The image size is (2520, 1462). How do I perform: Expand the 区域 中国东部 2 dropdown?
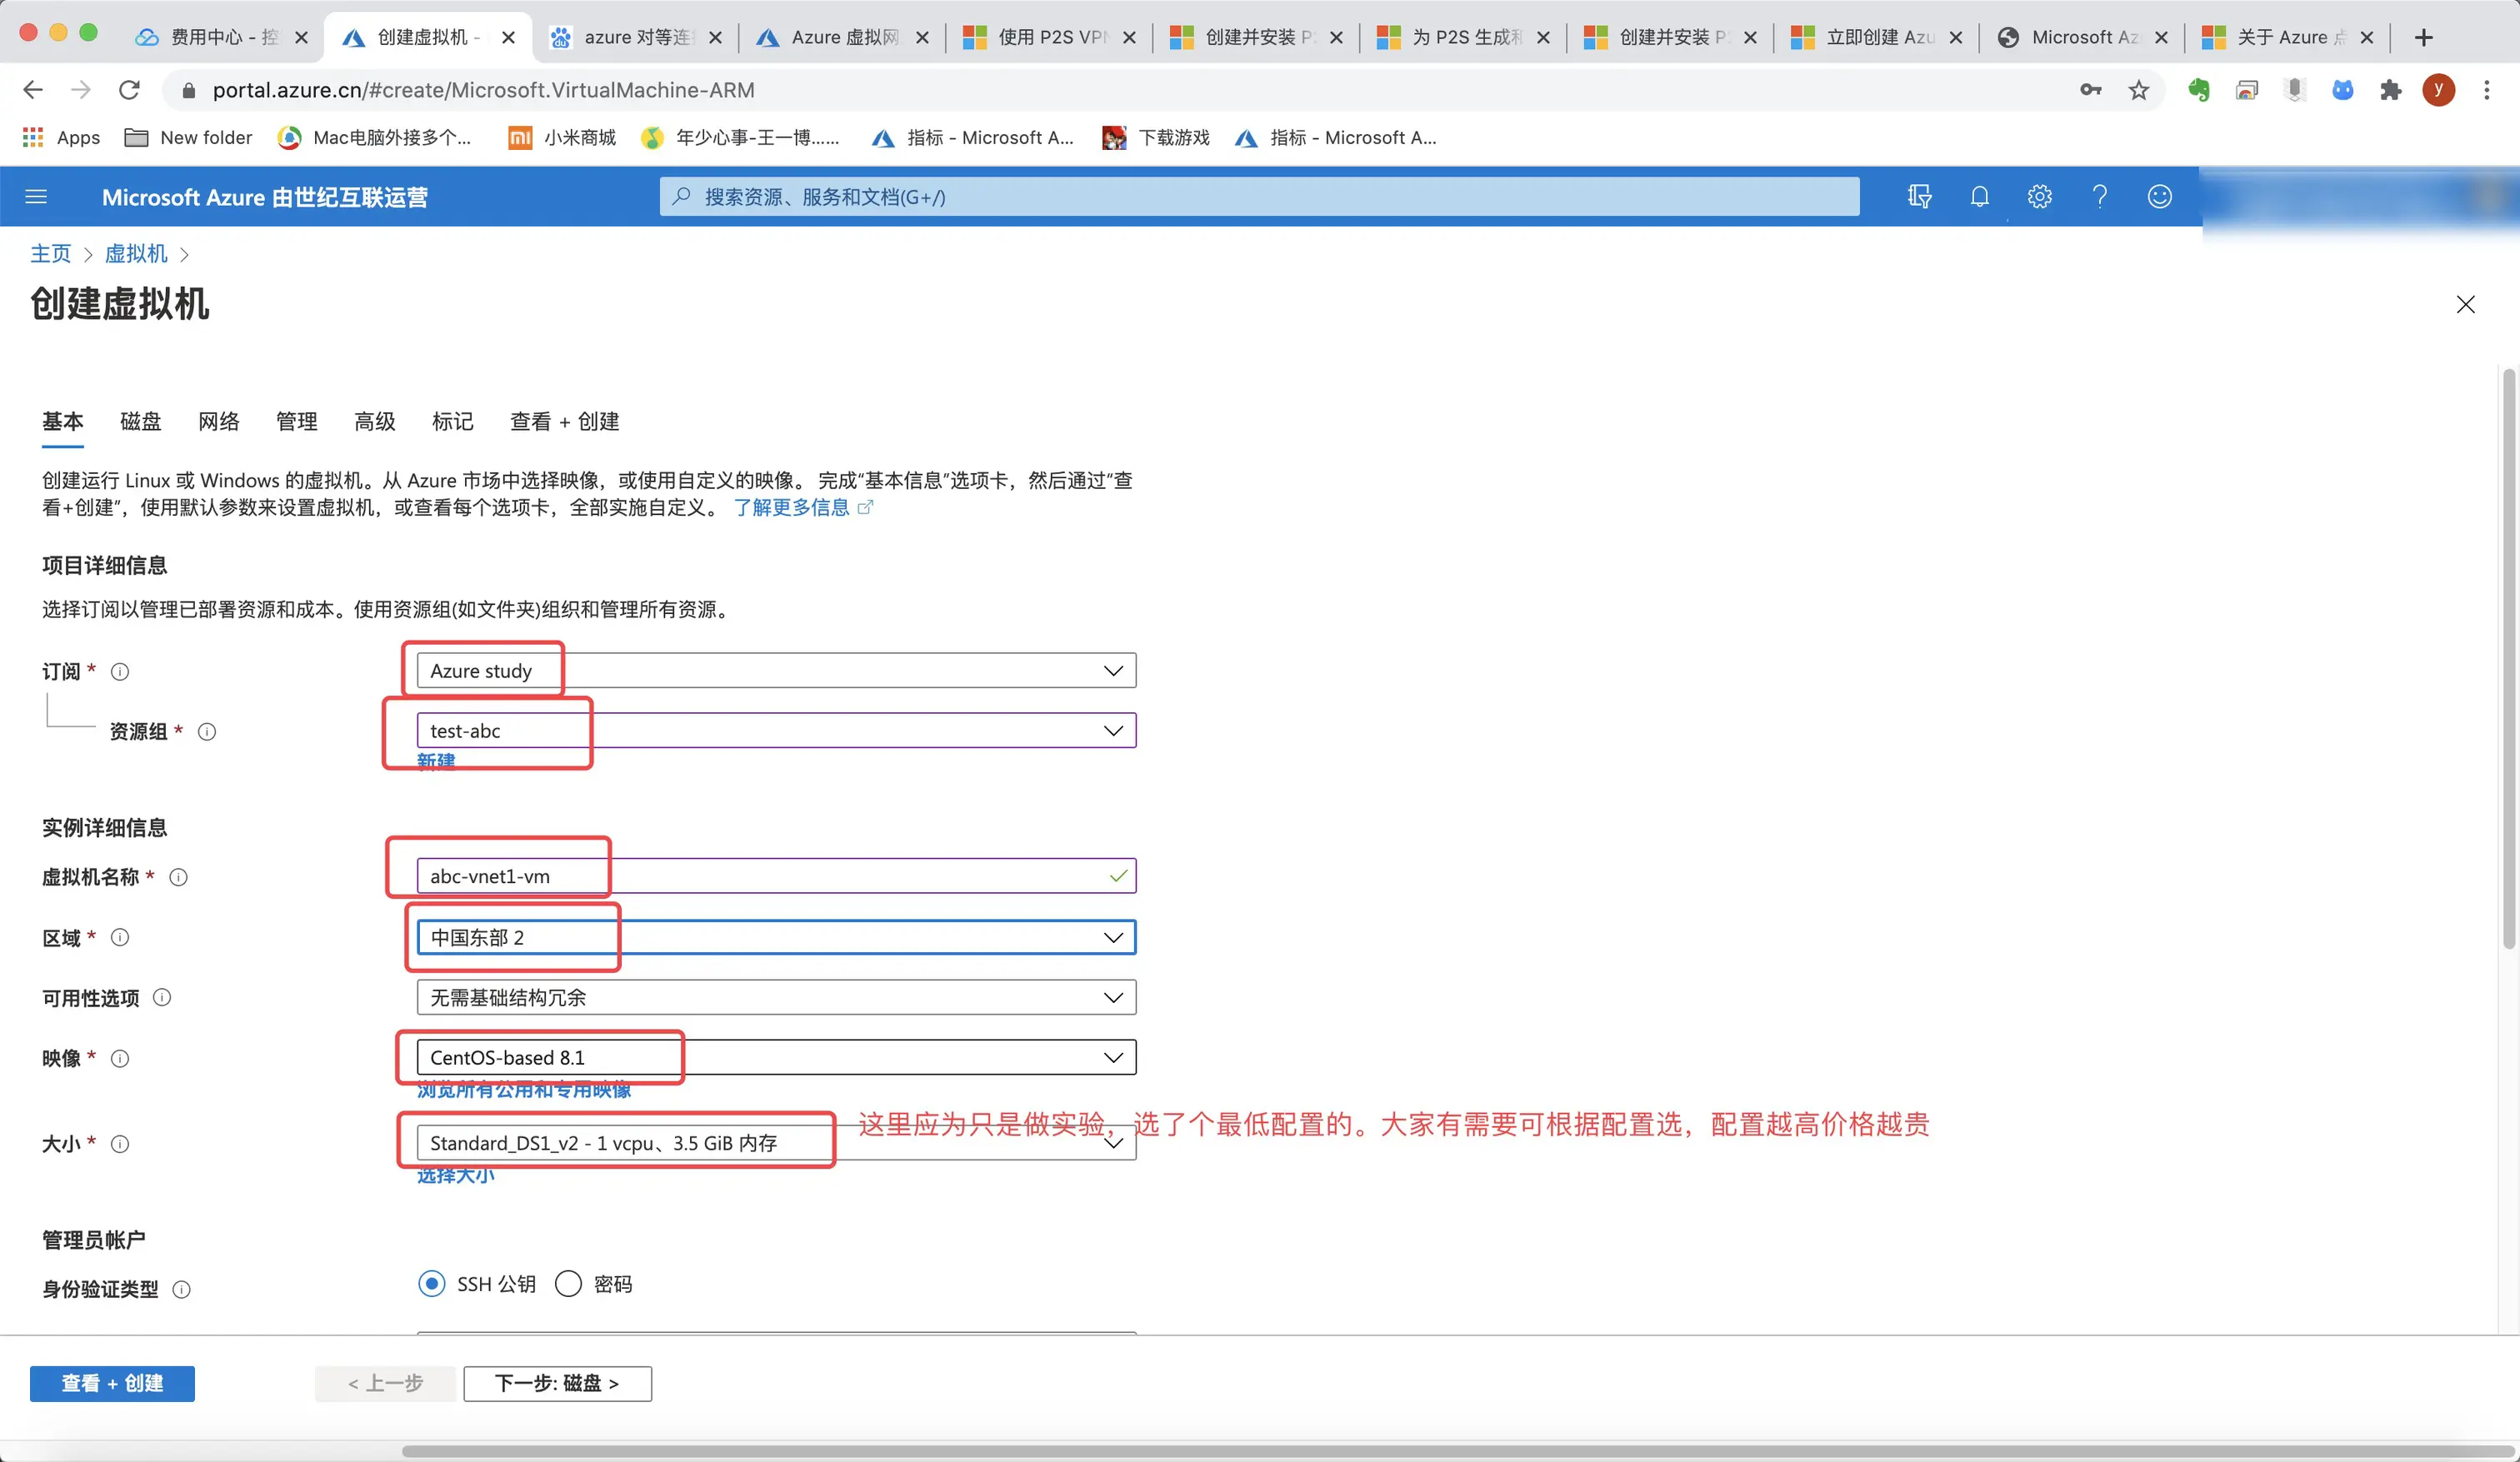coord(1112,938)
